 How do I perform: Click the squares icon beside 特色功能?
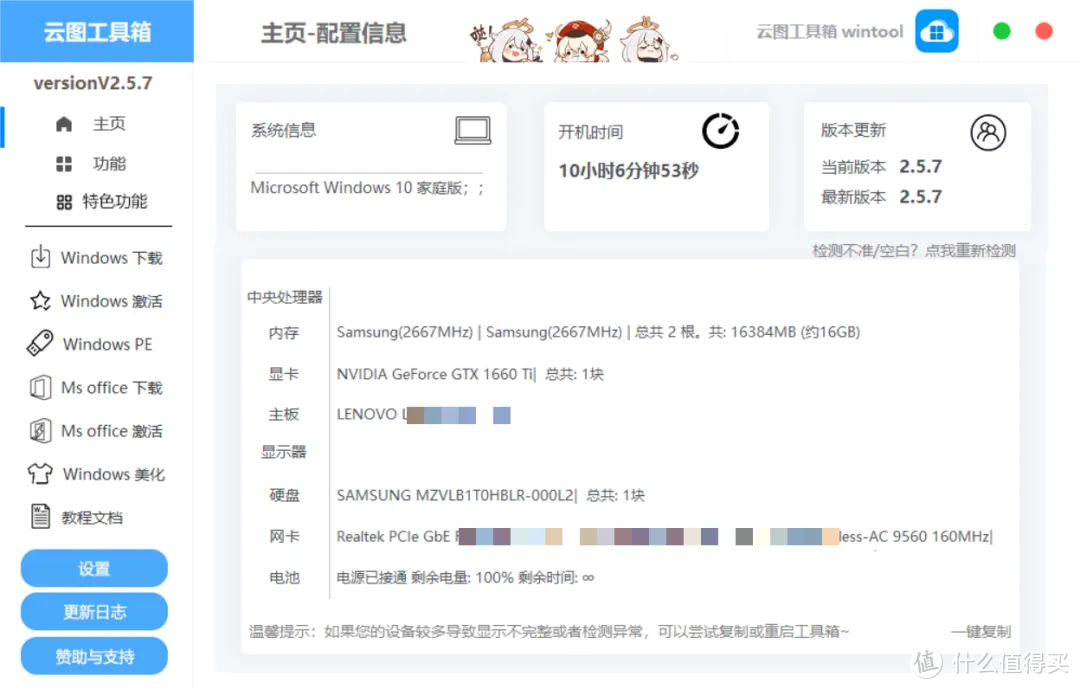64,202
